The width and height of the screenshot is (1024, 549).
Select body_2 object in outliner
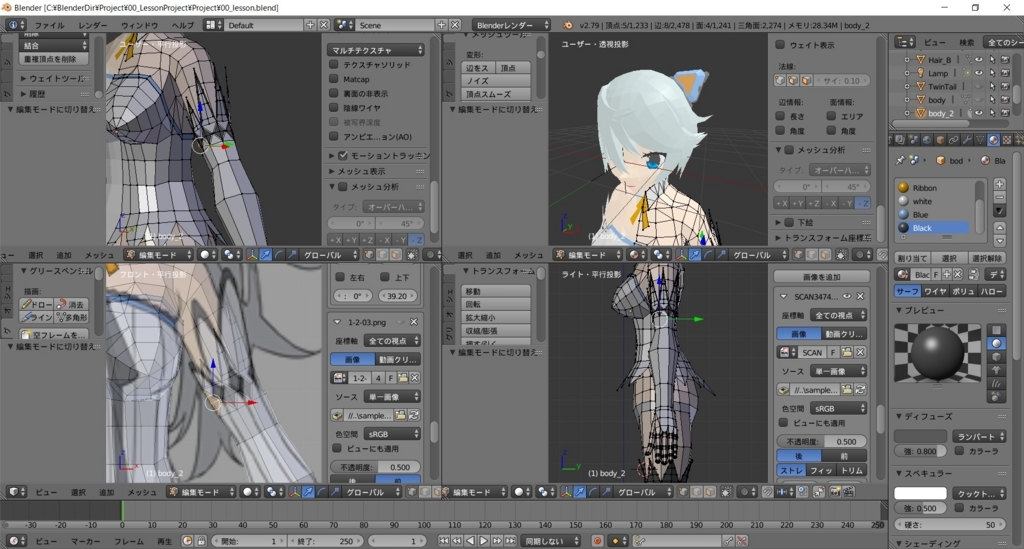click(940, 114)
